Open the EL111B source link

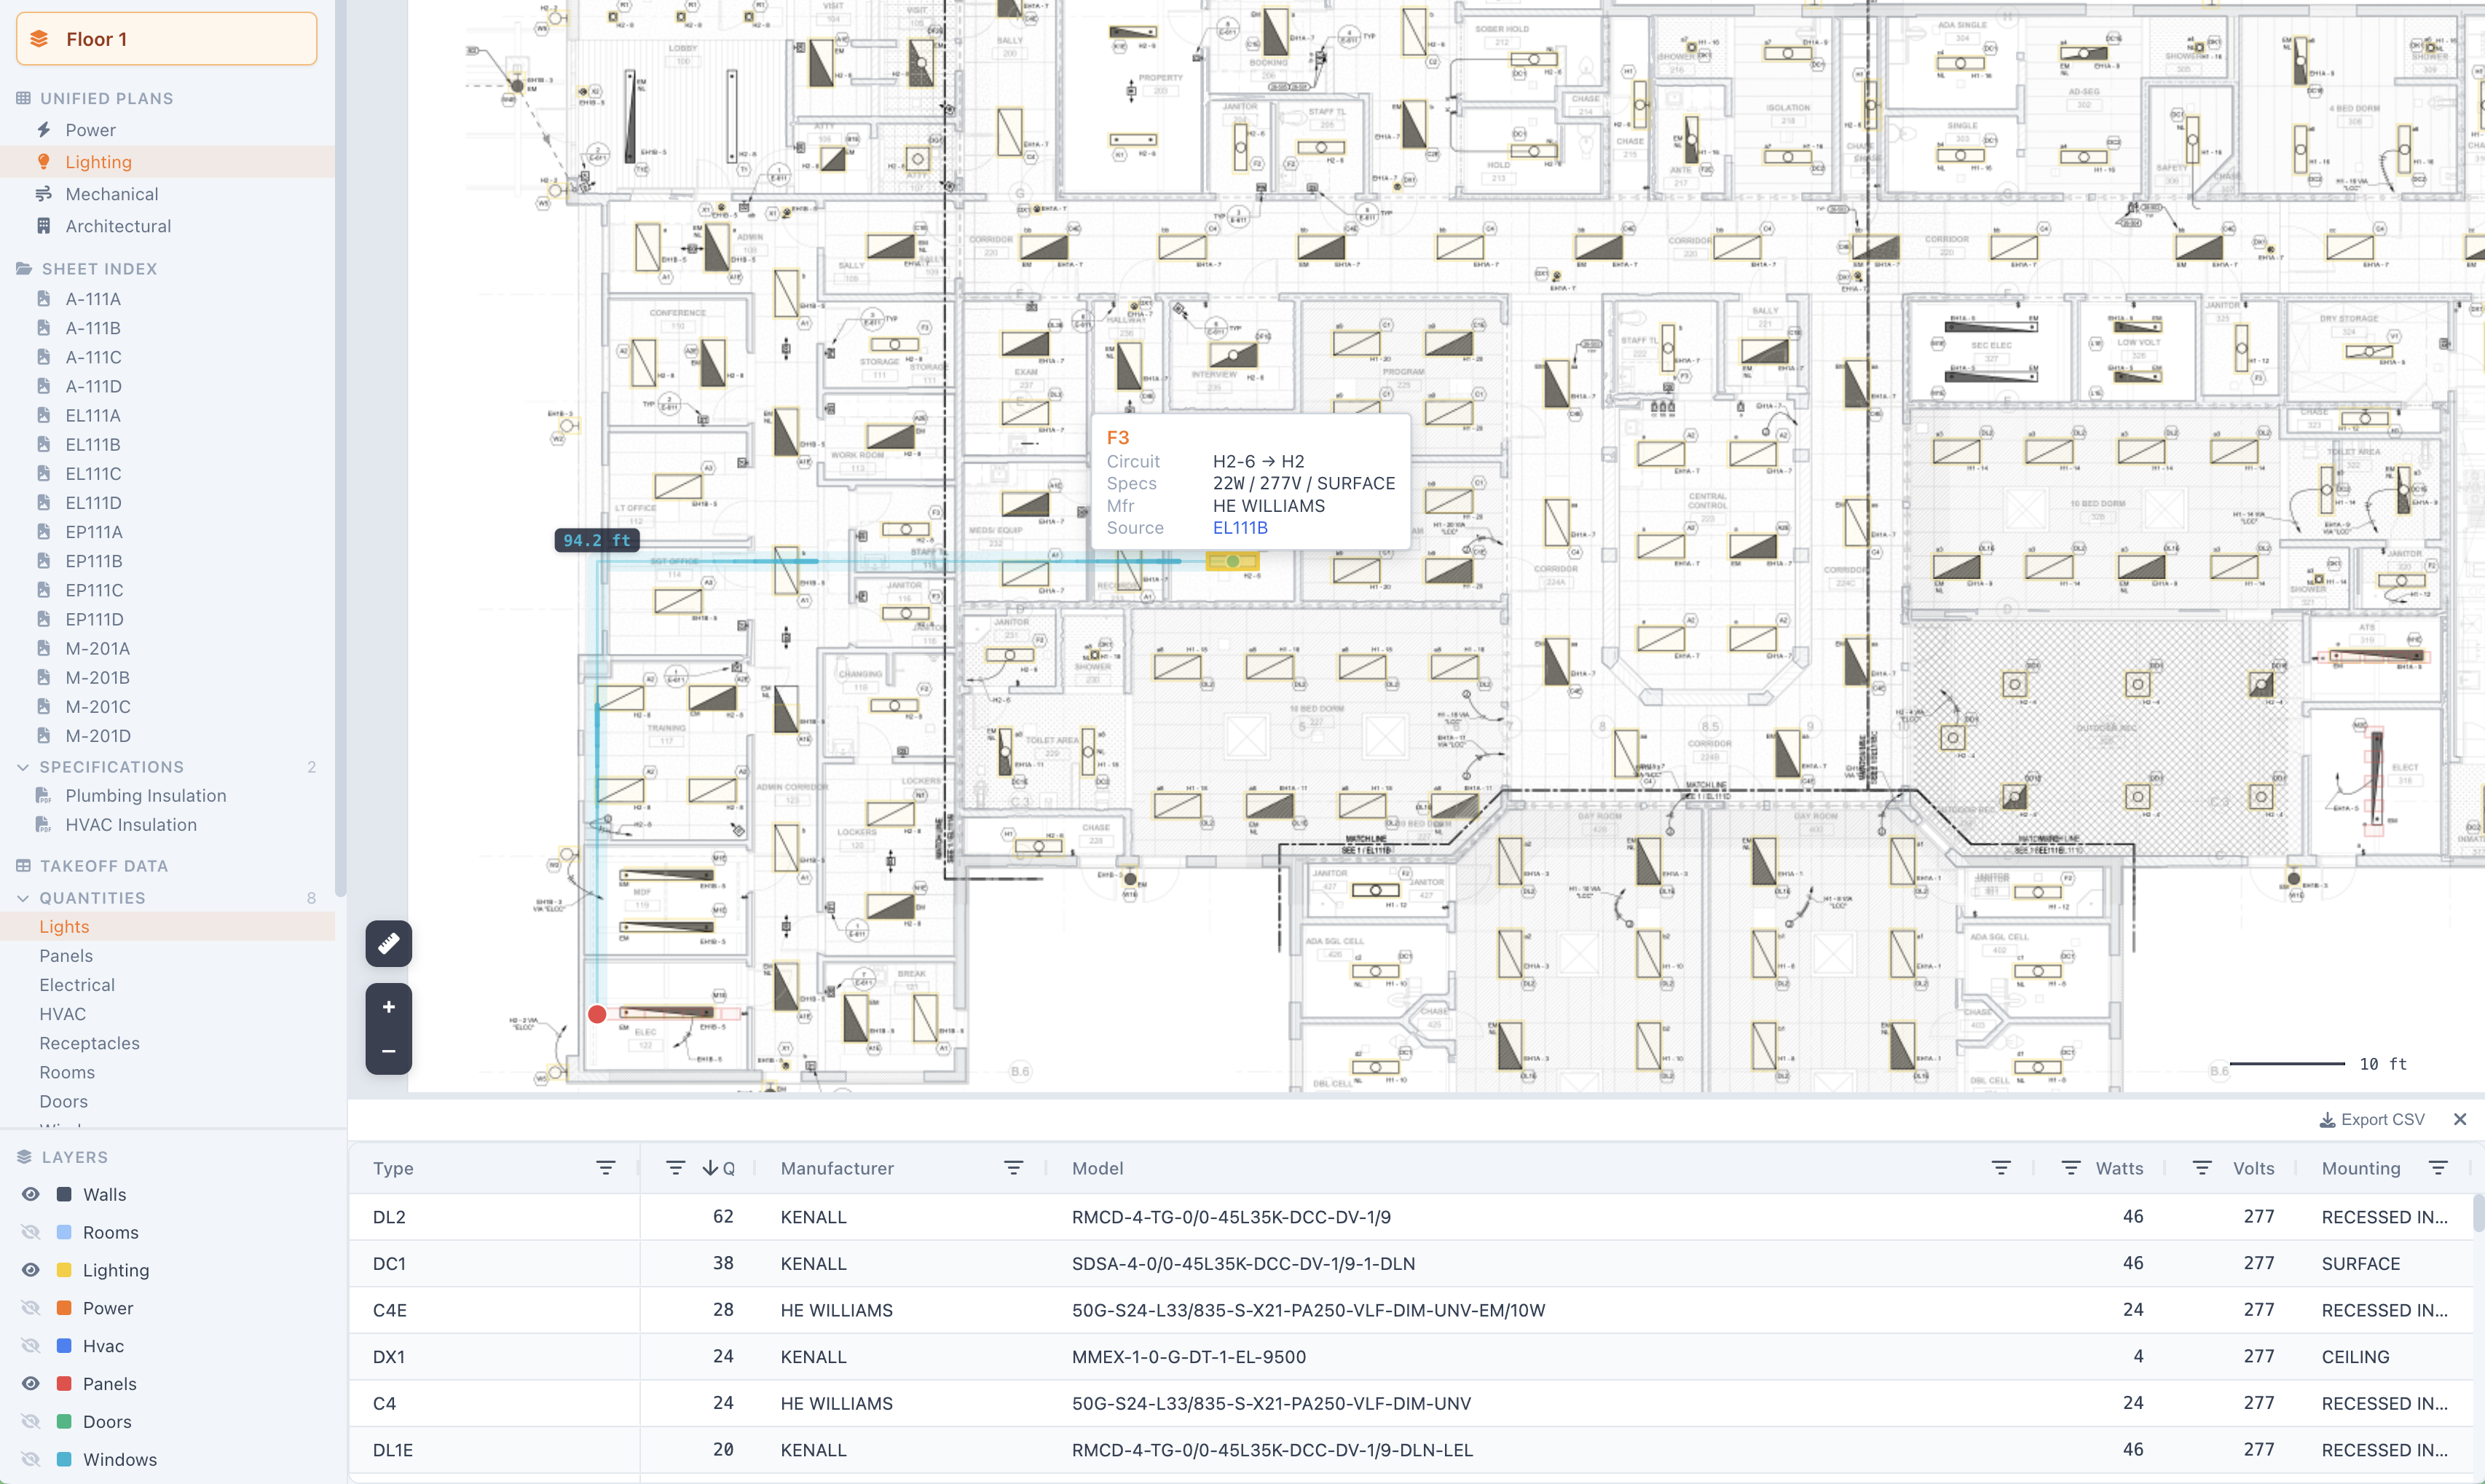tap(1240, 528)
